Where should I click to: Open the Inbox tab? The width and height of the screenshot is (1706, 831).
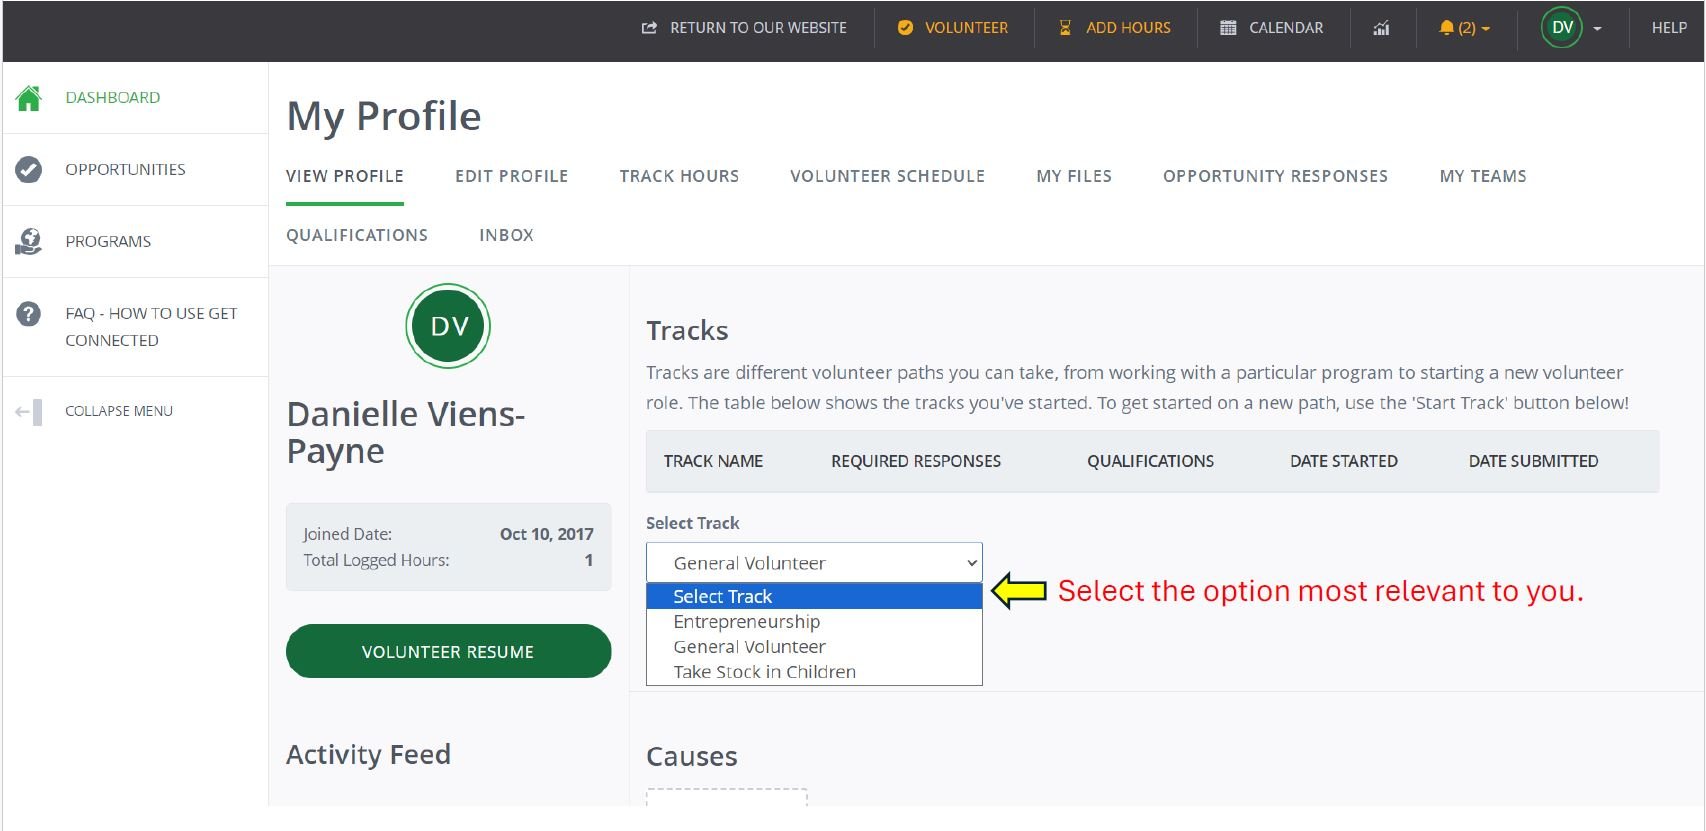tap(506, 235)
